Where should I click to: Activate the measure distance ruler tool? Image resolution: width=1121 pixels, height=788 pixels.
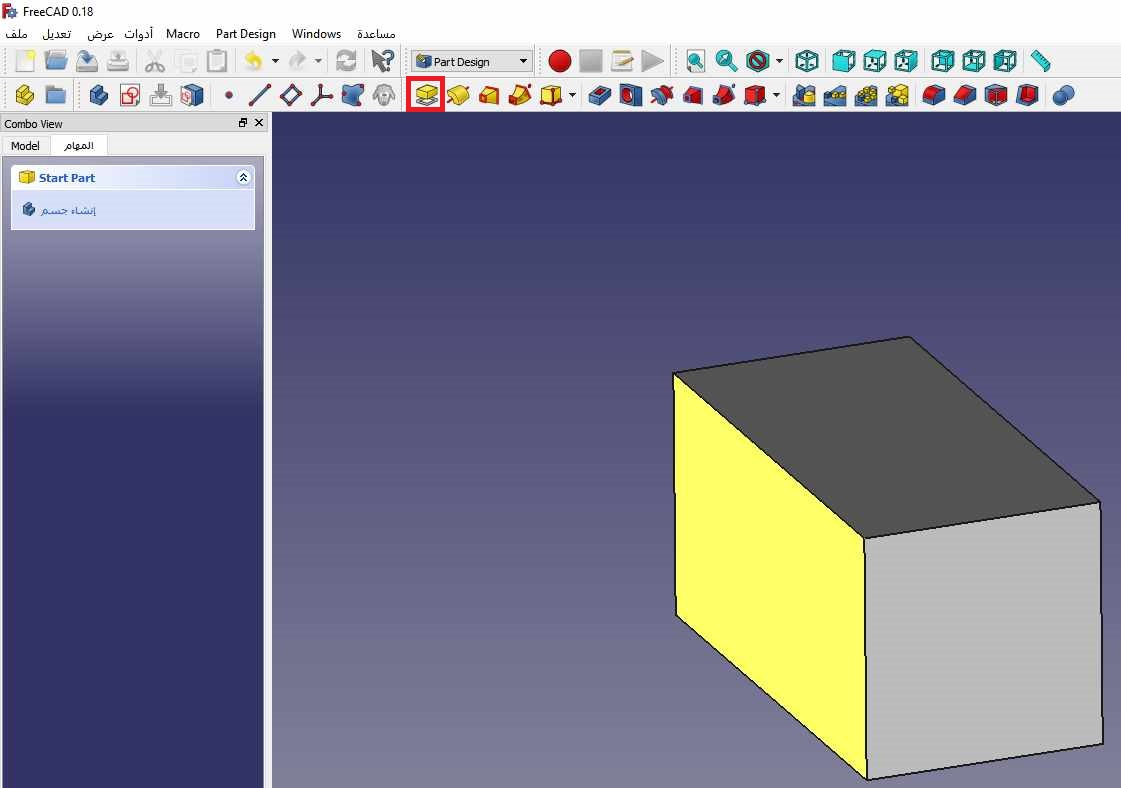pyautogui.click(x=1041, y=61)
